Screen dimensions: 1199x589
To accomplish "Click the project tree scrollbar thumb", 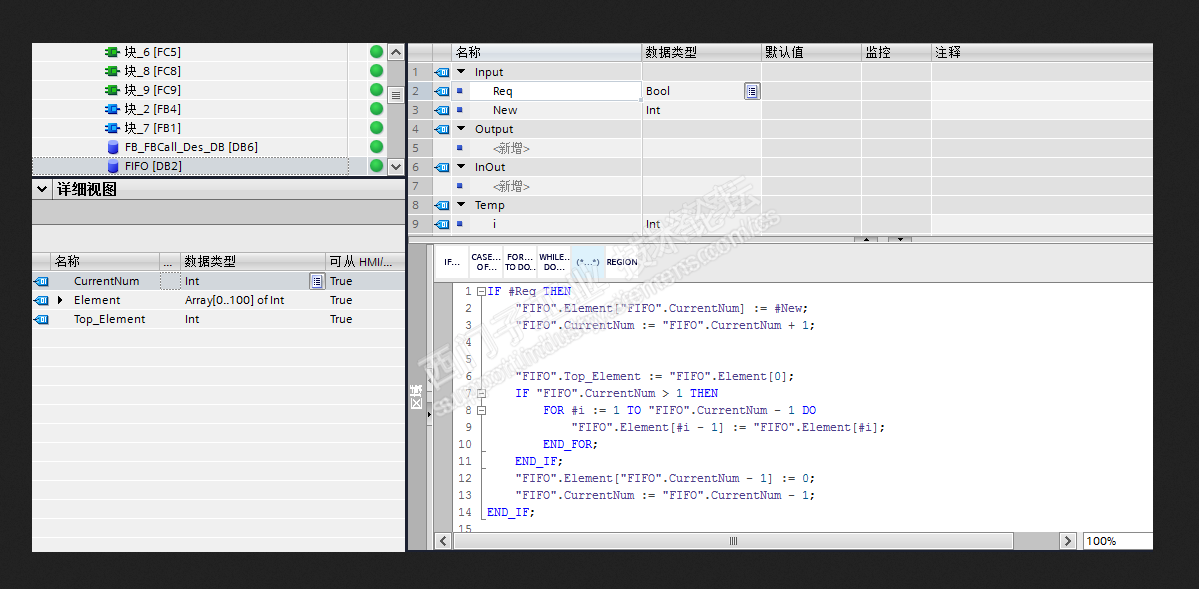I will 395,96.
